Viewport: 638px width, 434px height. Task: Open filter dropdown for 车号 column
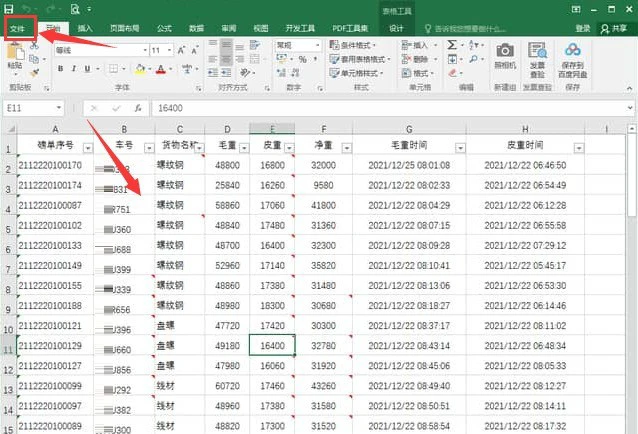[x=149, y=148]
